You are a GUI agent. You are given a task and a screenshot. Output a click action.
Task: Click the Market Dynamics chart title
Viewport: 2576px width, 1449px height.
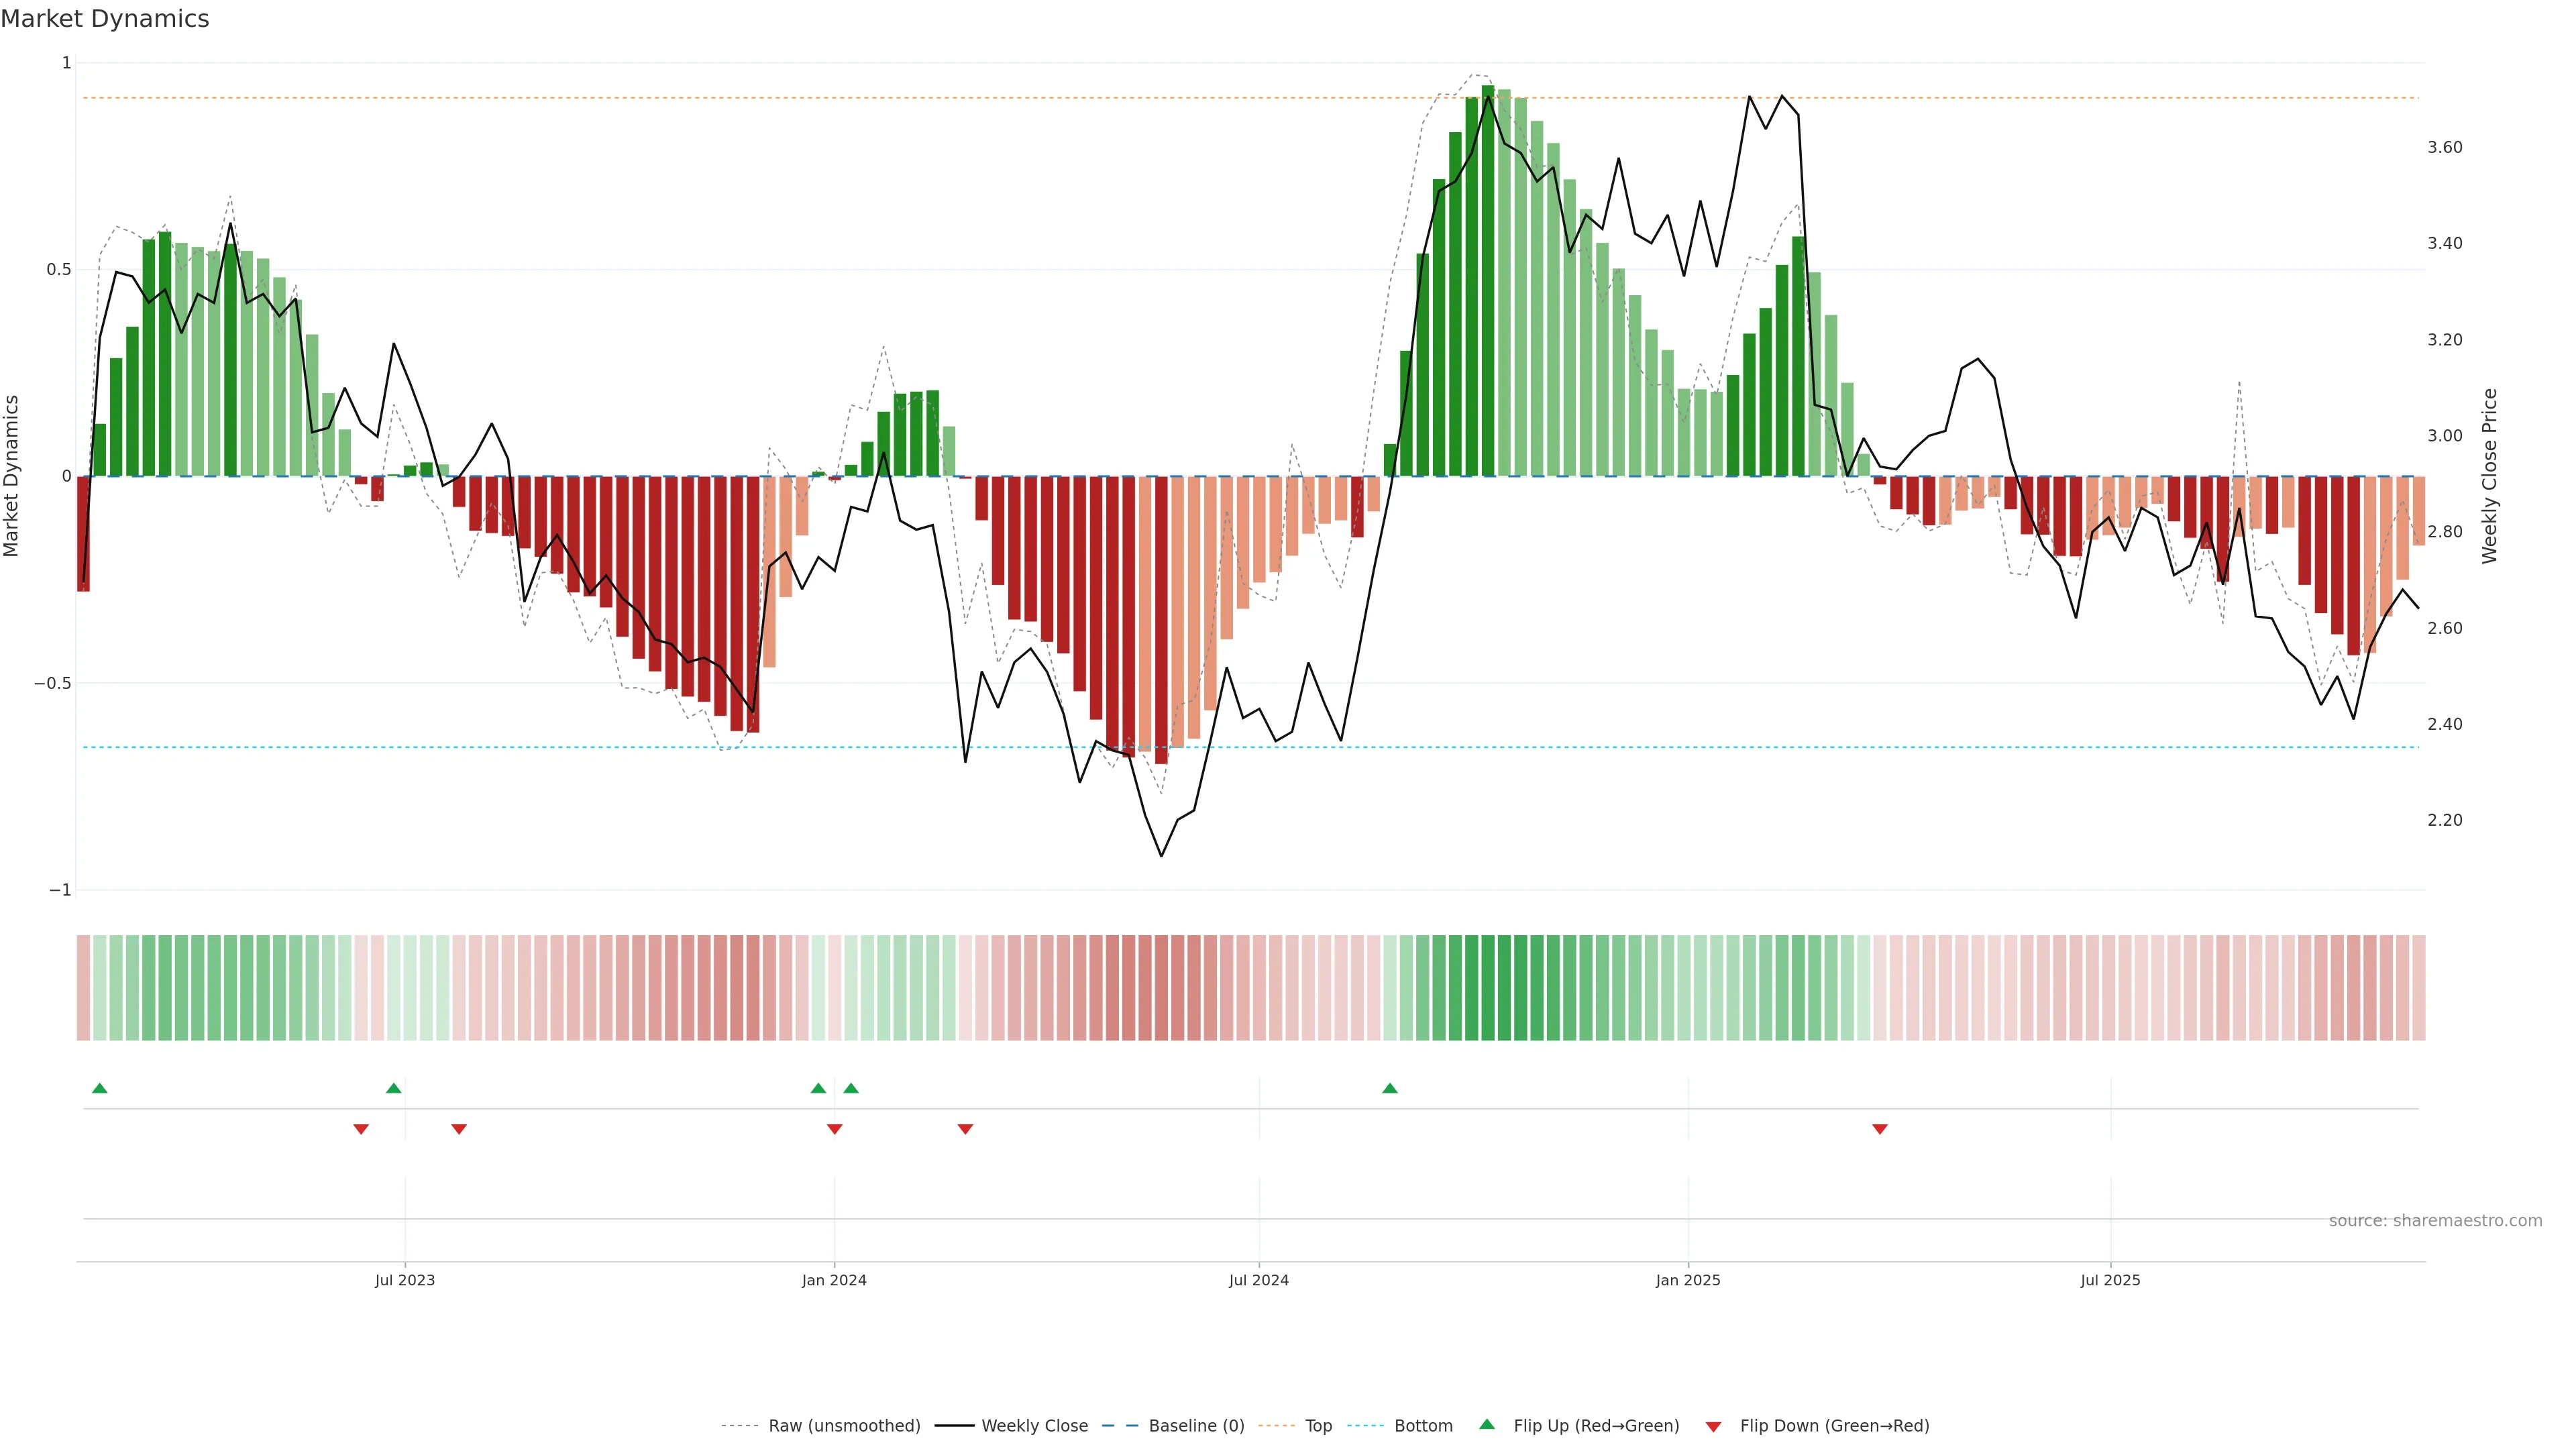(105, 19)
